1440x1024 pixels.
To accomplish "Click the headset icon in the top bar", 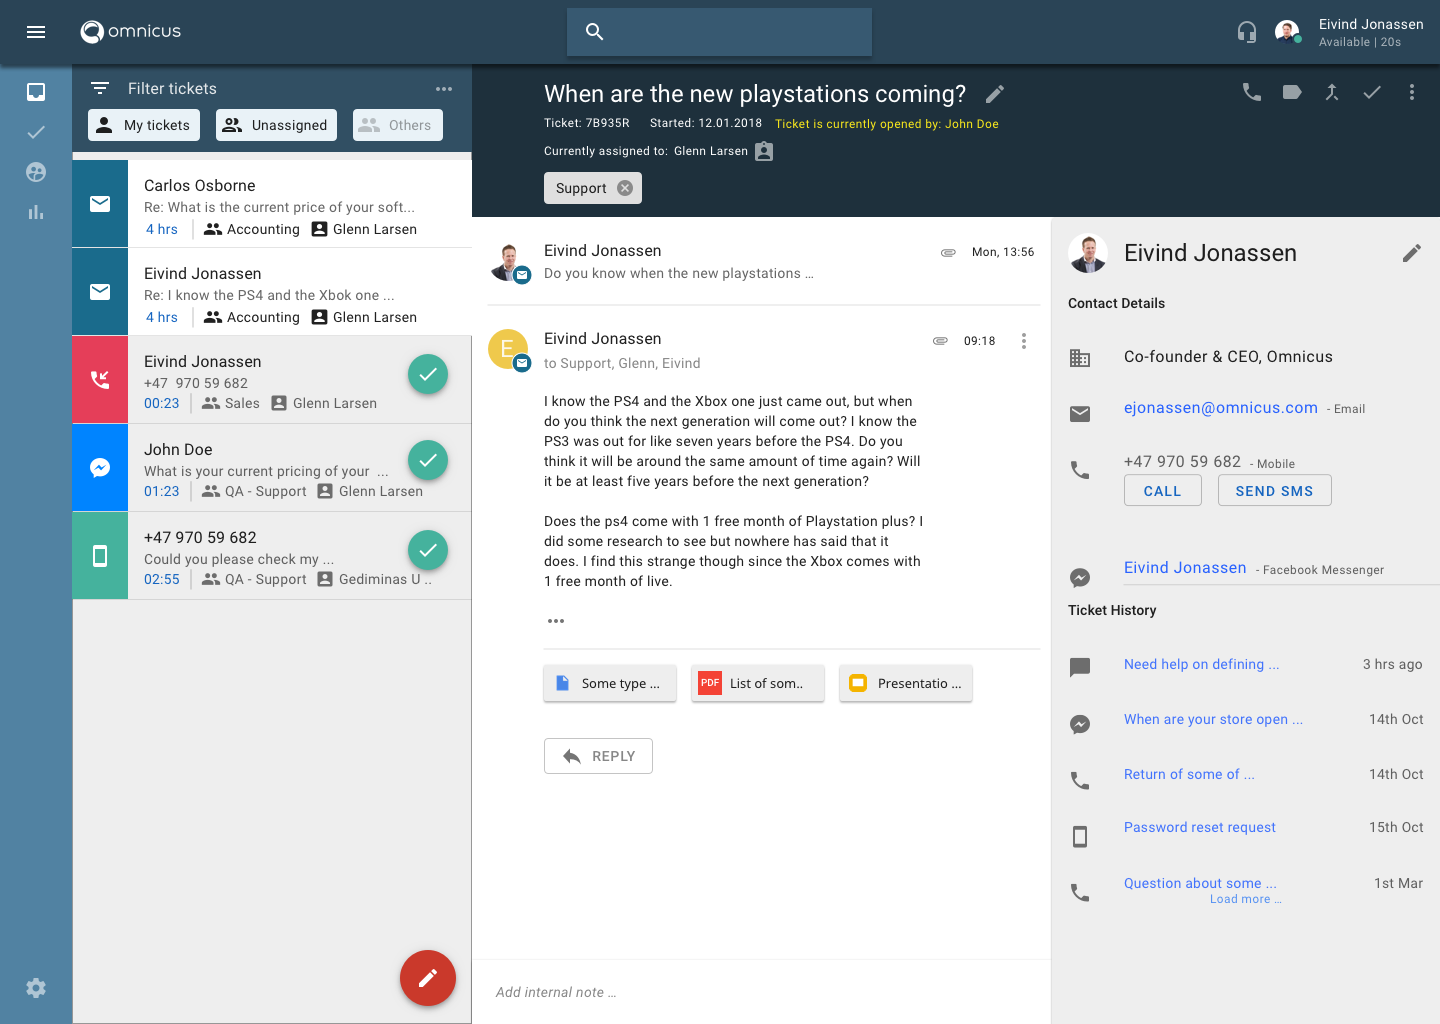I will (1246, 32).
